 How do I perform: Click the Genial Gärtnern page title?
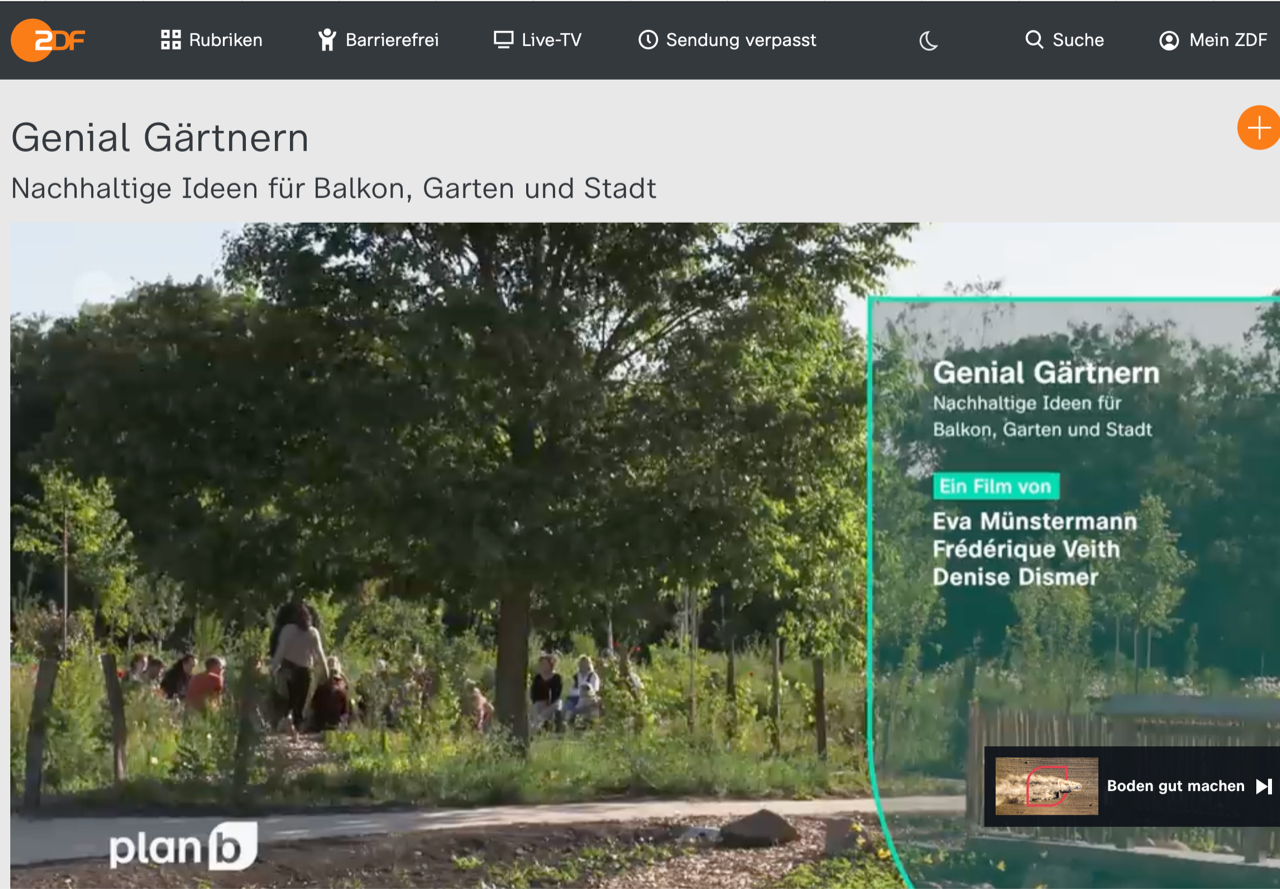[160, 138]
